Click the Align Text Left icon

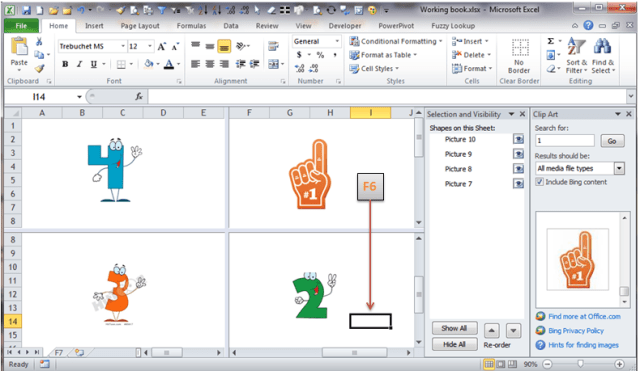(196, 64)
